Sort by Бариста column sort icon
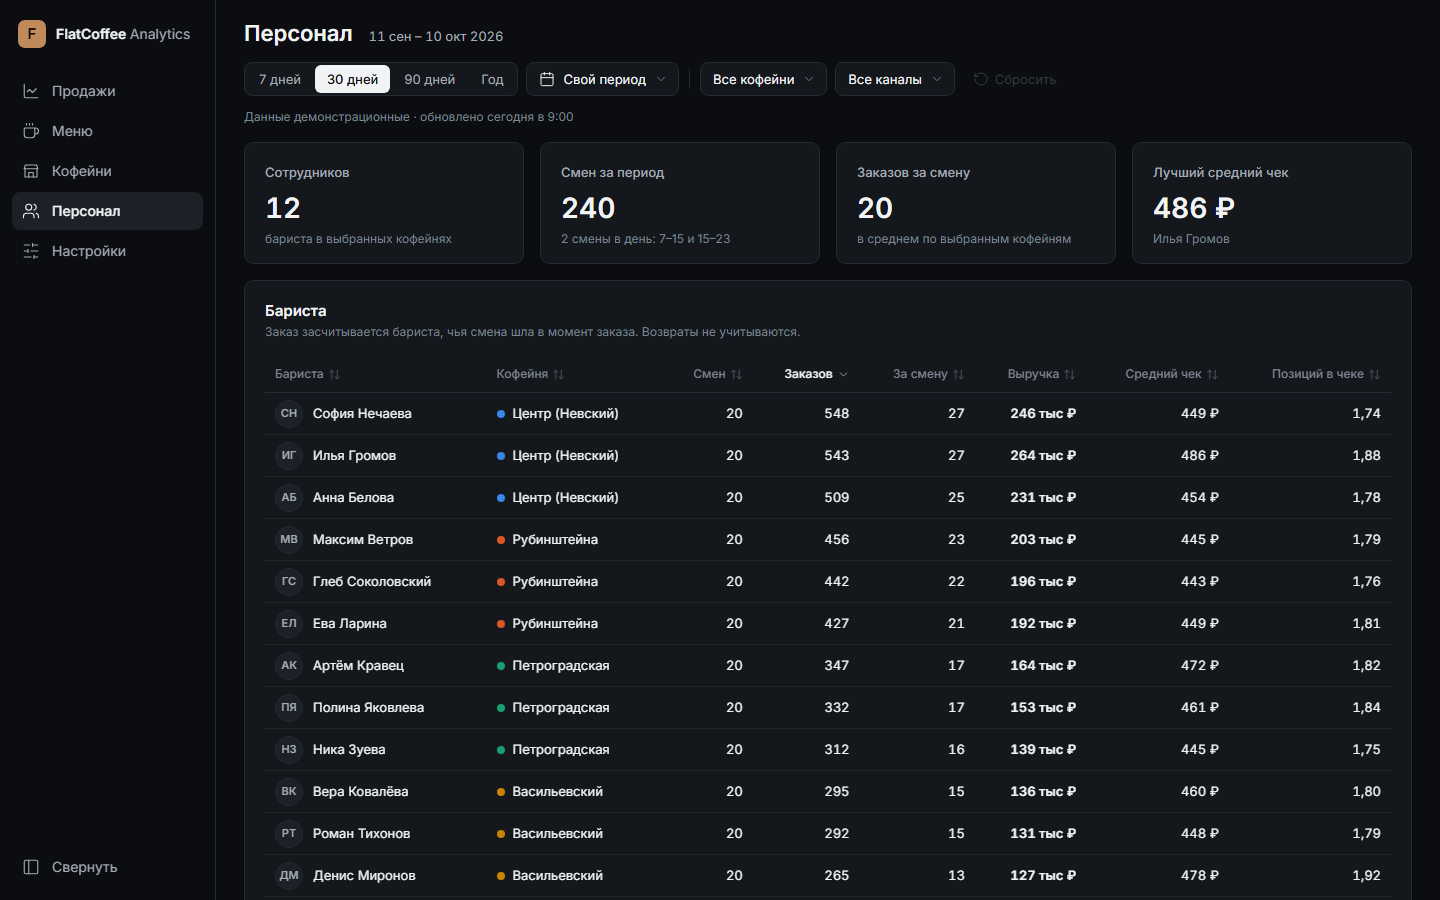1440x900 pixels. point(335,374)
